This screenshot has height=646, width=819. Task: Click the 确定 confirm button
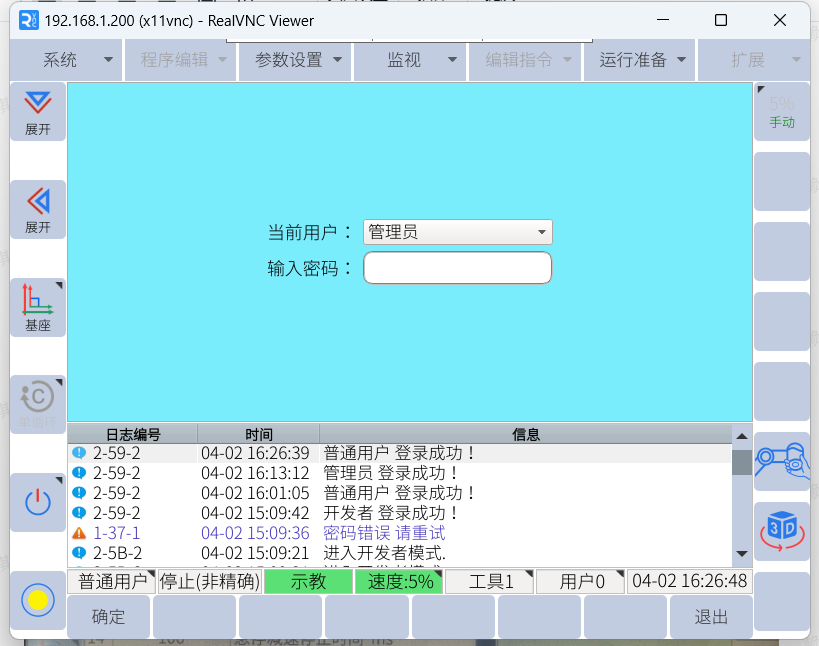coord(108,617)
